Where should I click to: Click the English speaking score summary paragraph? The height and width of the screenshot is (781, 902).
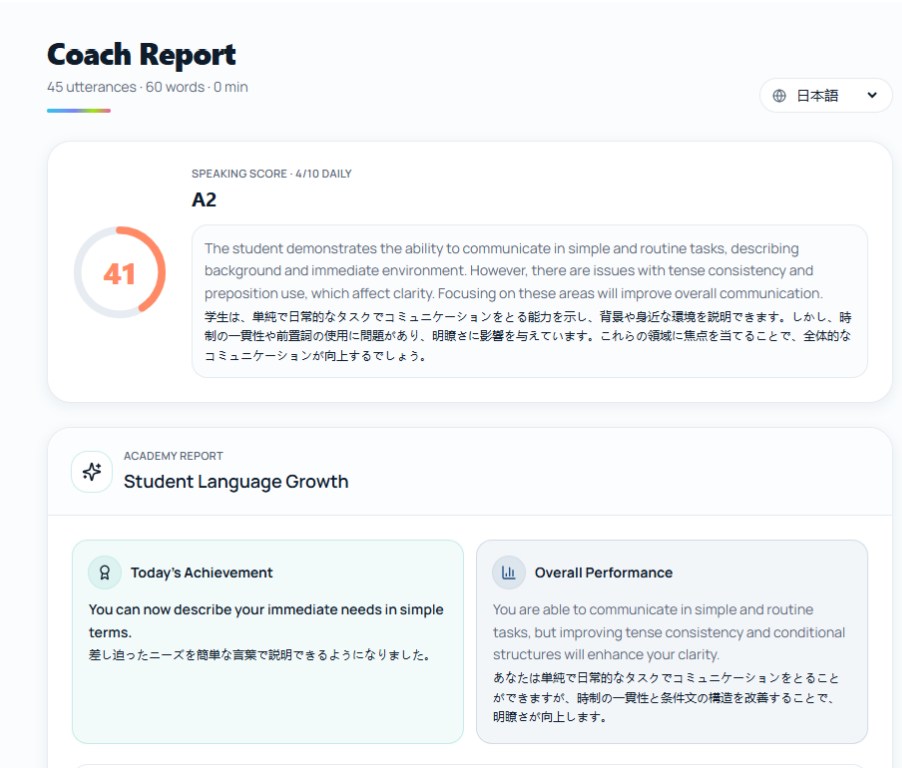click(x=513, y=271)
